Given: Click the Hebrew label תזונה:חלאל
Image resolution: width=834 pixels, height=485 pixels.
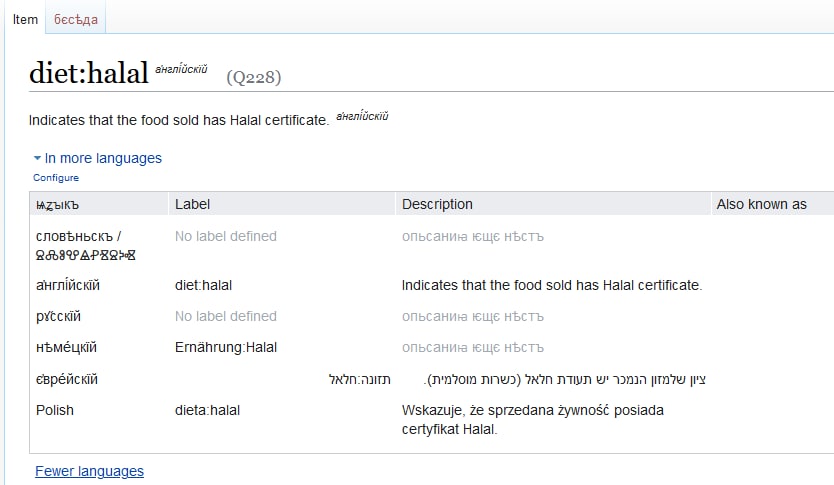Looking at the screenshot, I should pos(360,379).
